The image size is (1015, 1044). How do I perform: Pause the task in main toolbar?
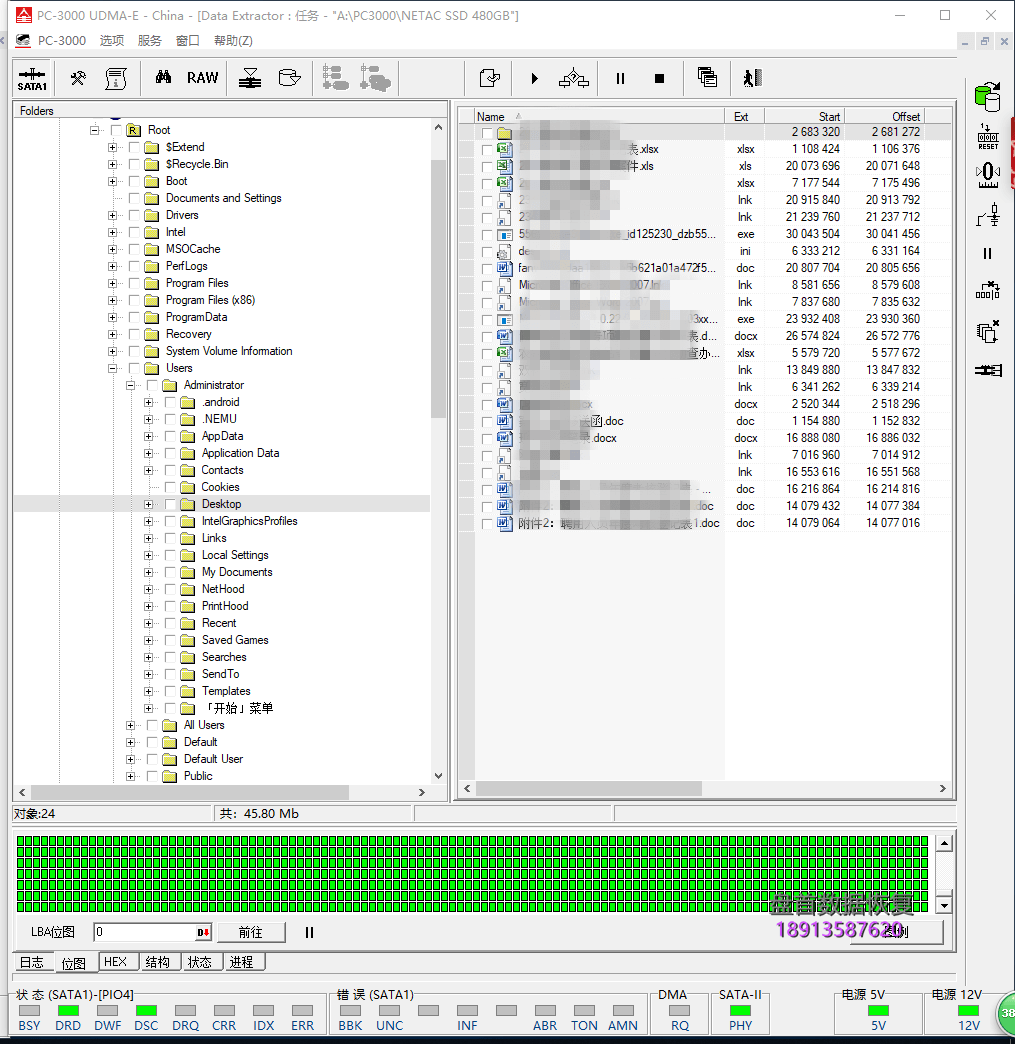[620, 79]
